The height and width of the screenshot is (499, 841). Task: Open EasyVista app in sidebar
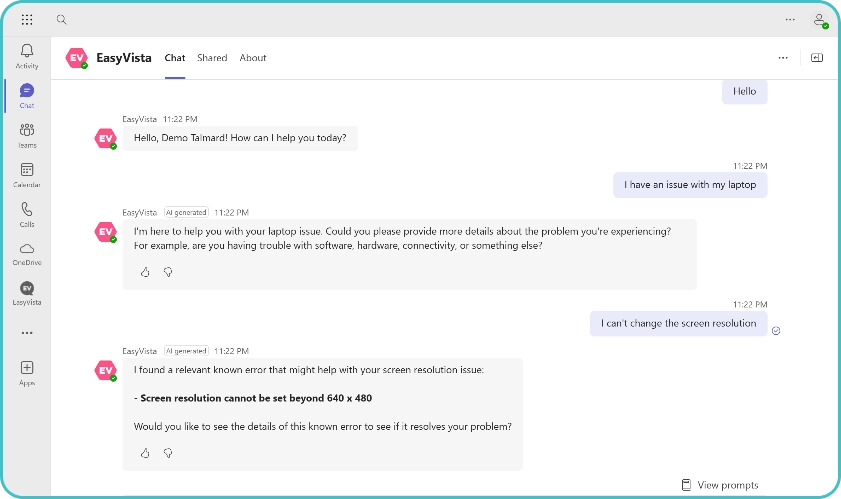(x=27, y=291)
